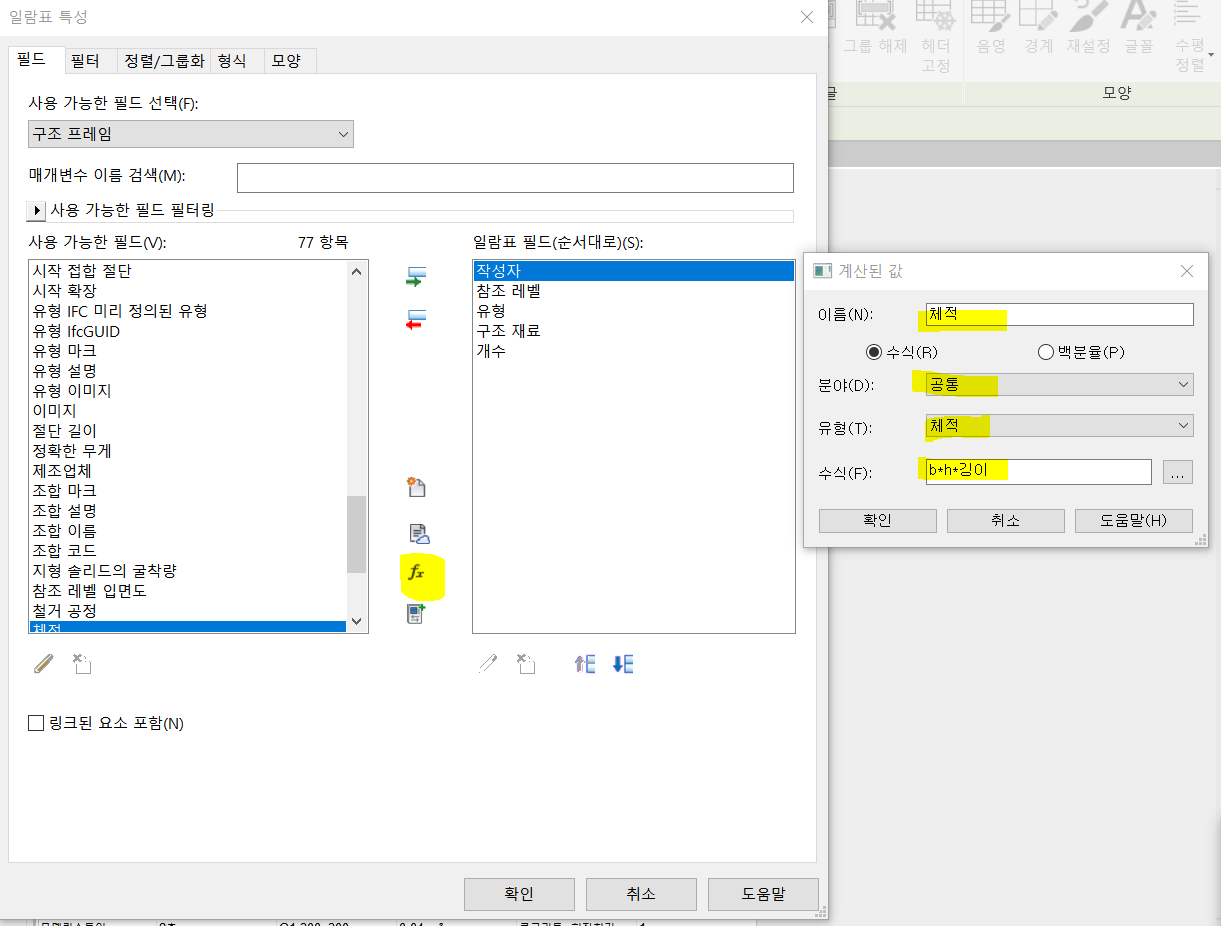Click the pencil edit icon under available fields

[x=43, y=664]
